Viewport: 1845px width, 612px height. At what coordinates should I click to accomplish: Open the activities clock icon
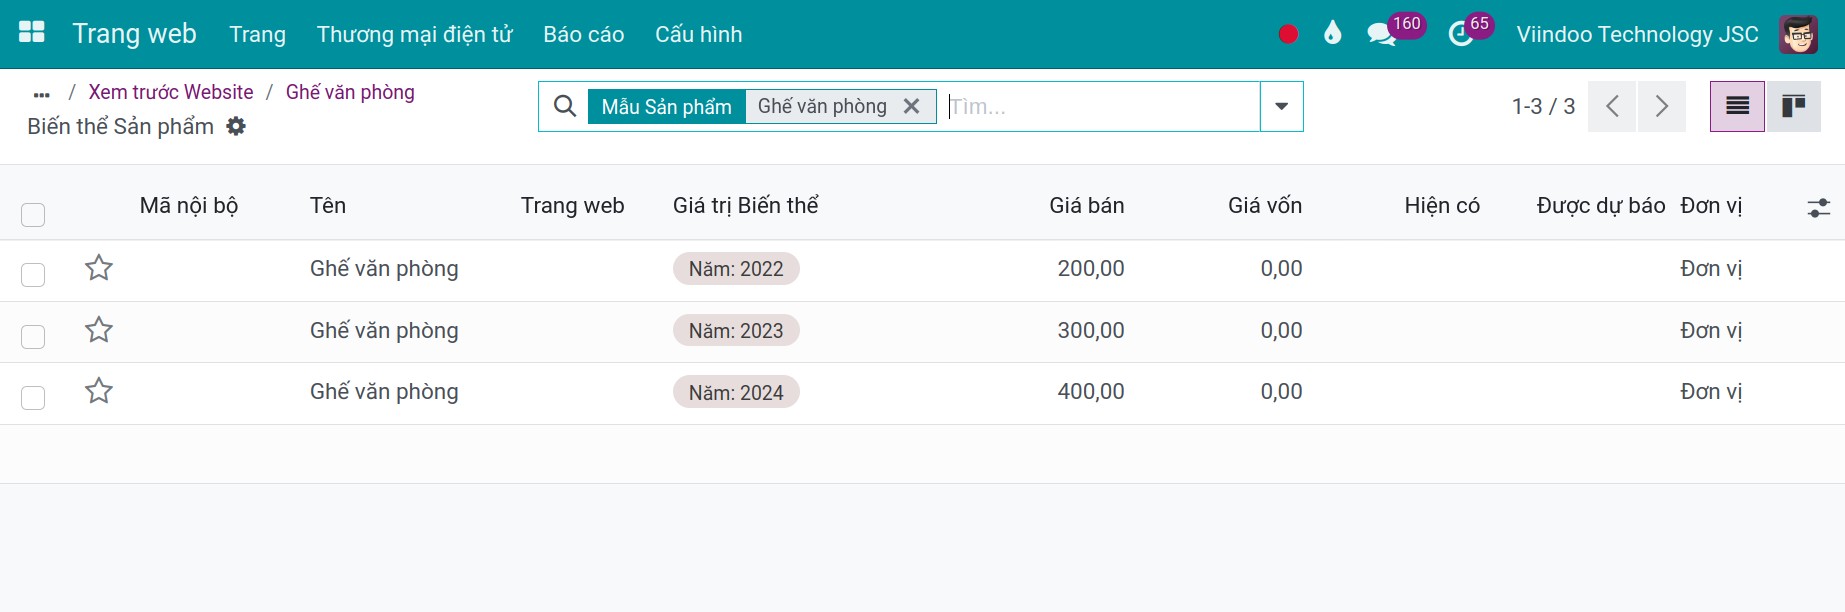click(x=1461, y=35)
